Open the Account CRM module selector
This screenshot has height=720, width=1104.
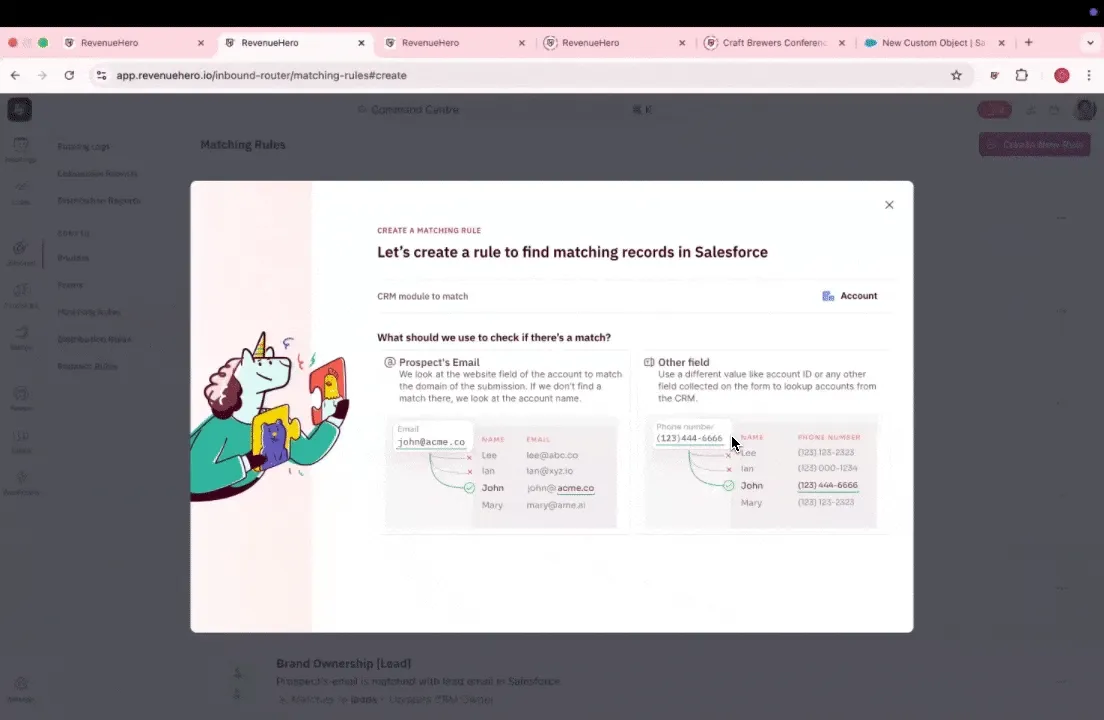click(849, 296)
